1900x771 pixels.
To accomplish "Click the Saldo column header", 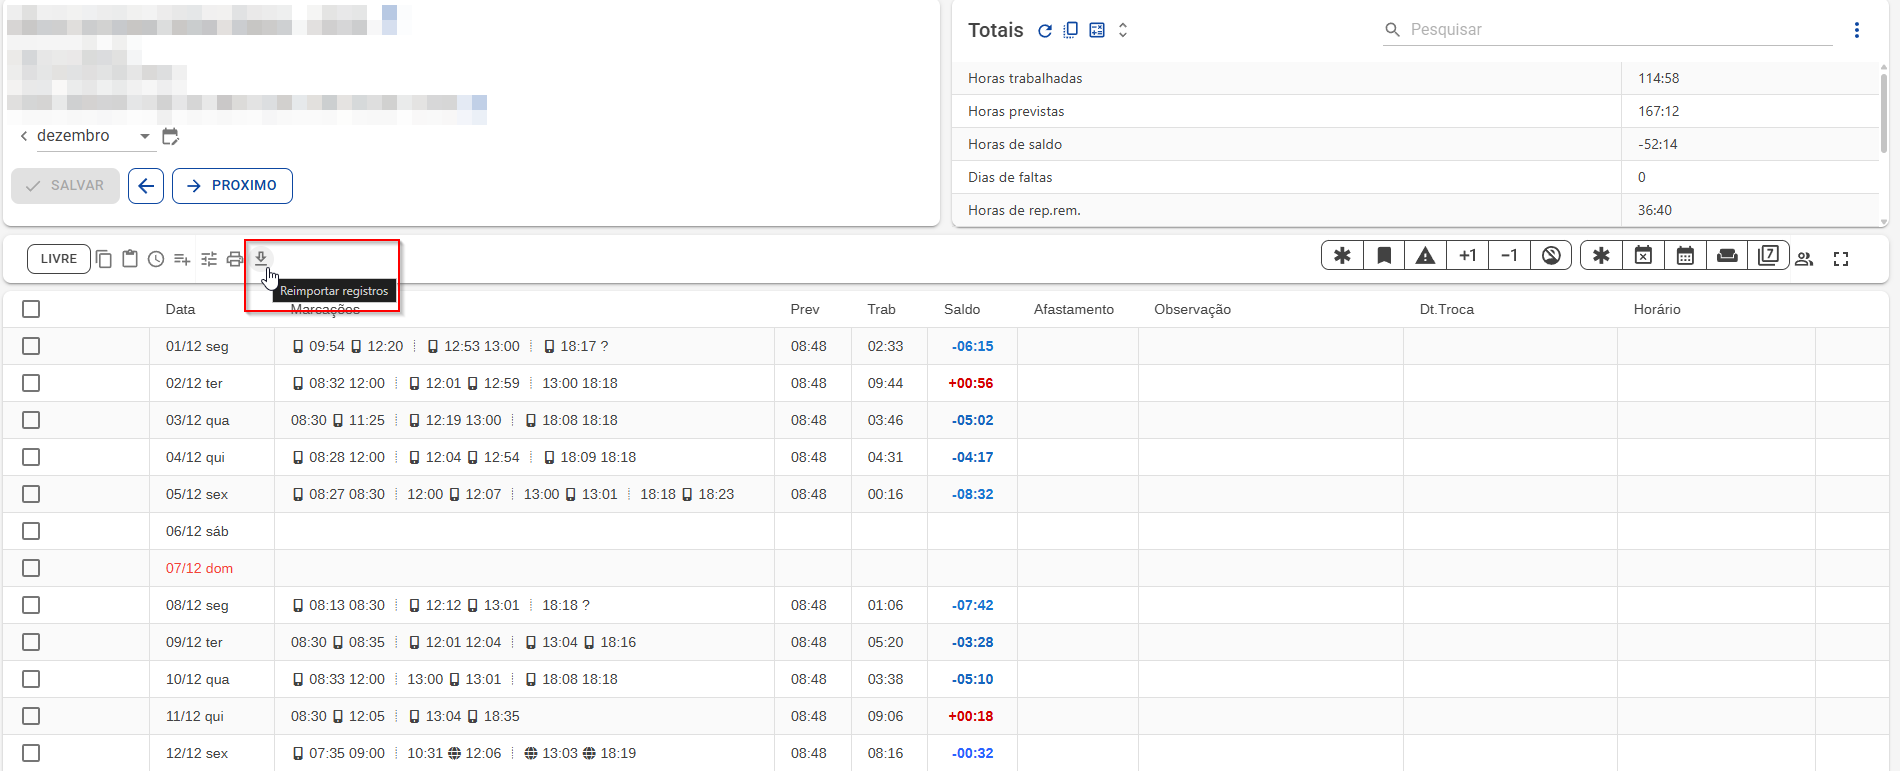I will pyautogui.click(x=962, y=310).
